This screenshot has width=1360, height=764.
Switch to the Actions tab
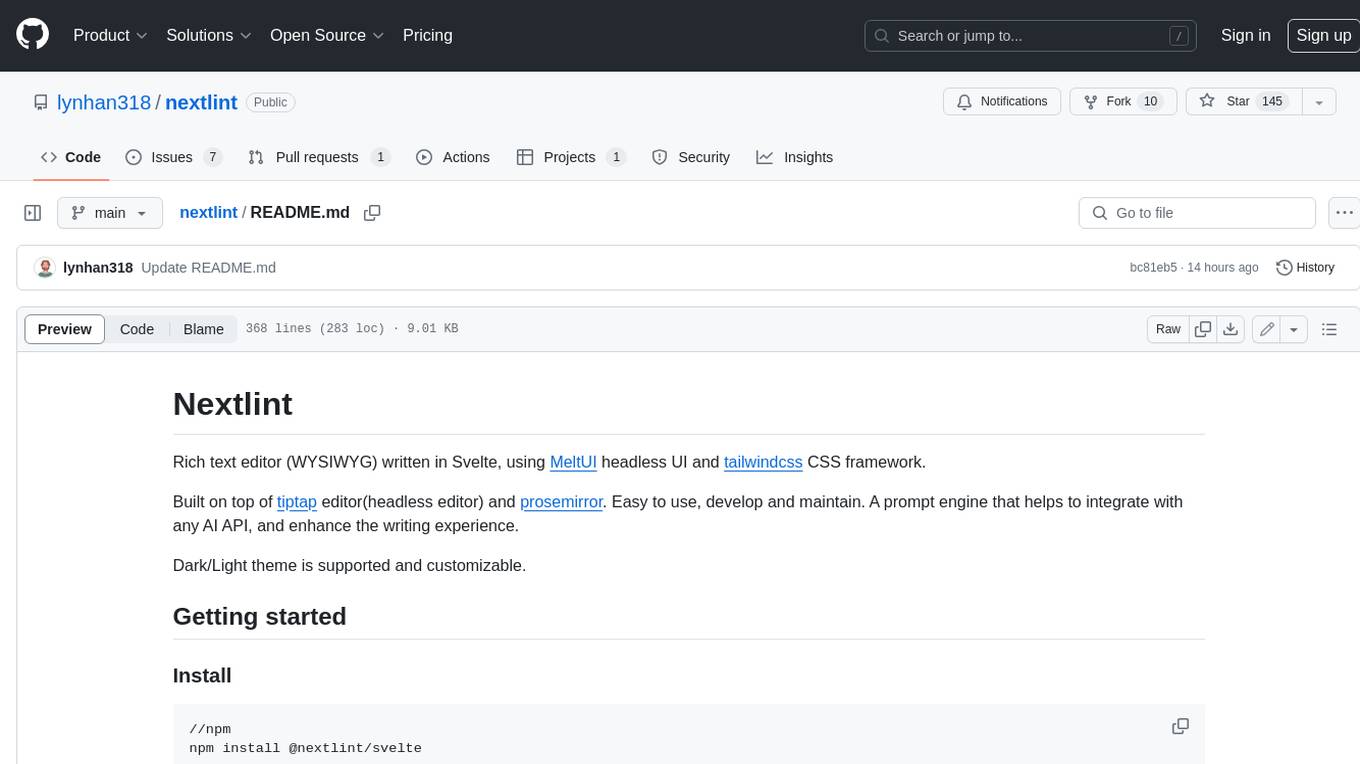click(453, 157)
